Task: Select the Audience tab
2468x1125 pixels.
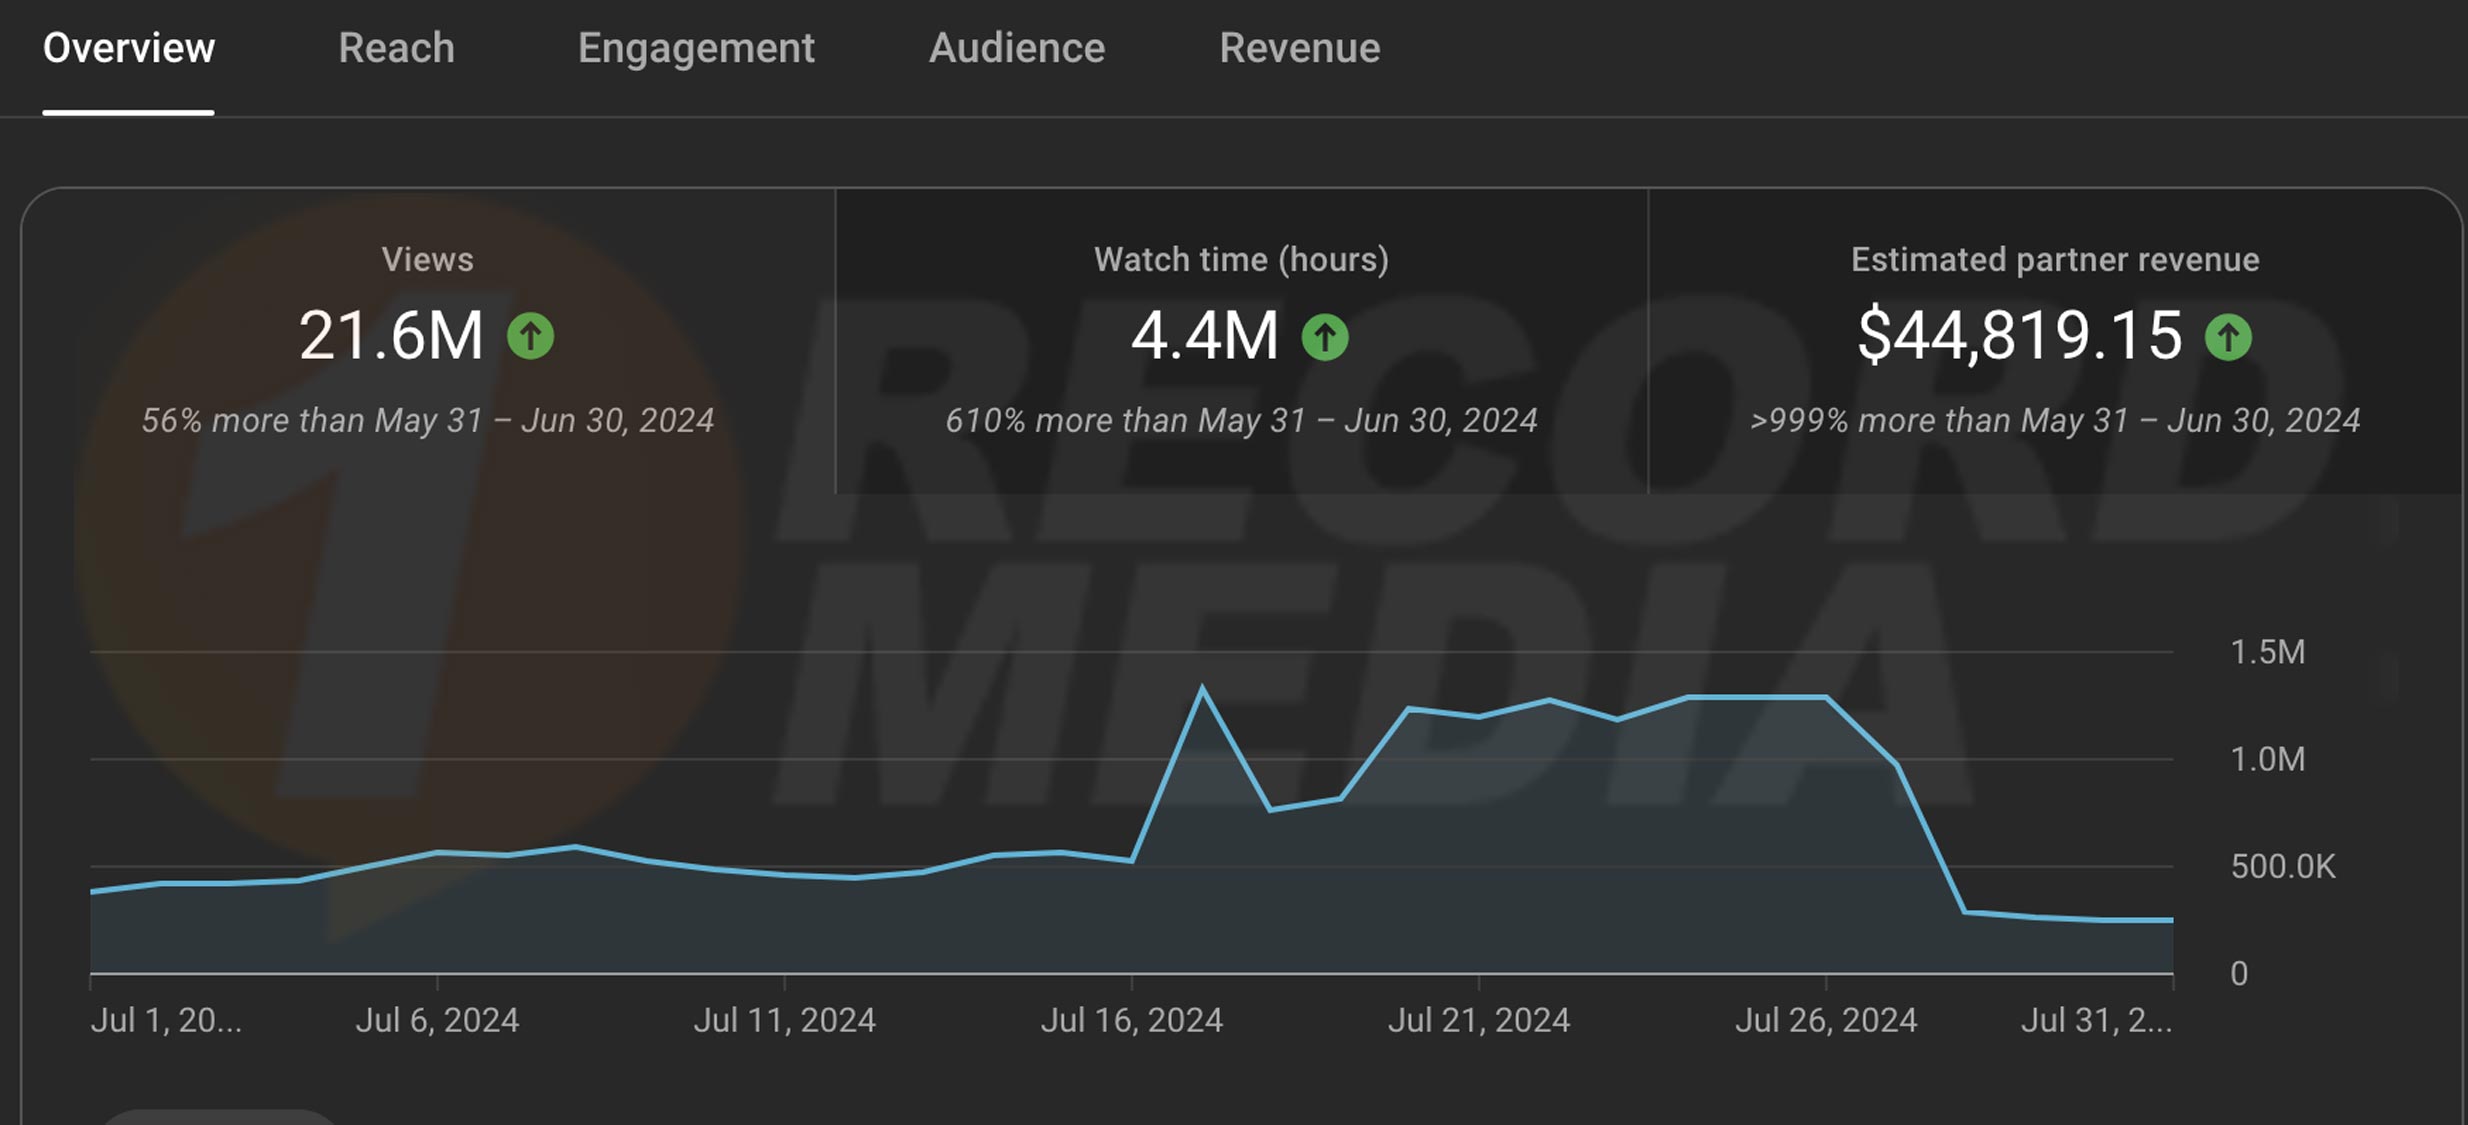Action: [1017, 48]
